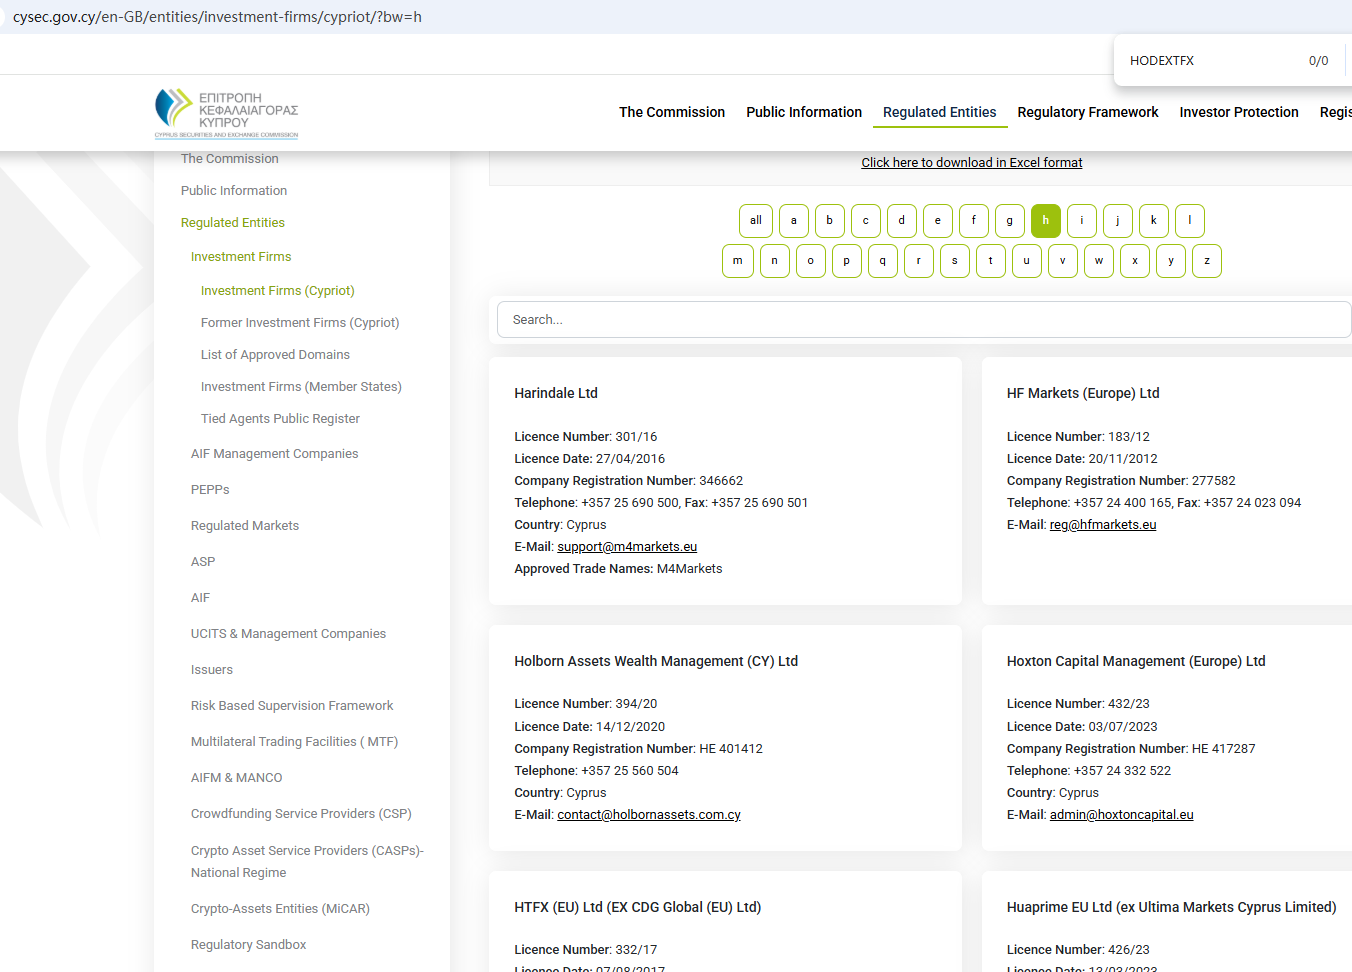Open Former Investment Firms (Cypriot) sidebar item
The image size is (1352, 972).
[x=299, y=323]
